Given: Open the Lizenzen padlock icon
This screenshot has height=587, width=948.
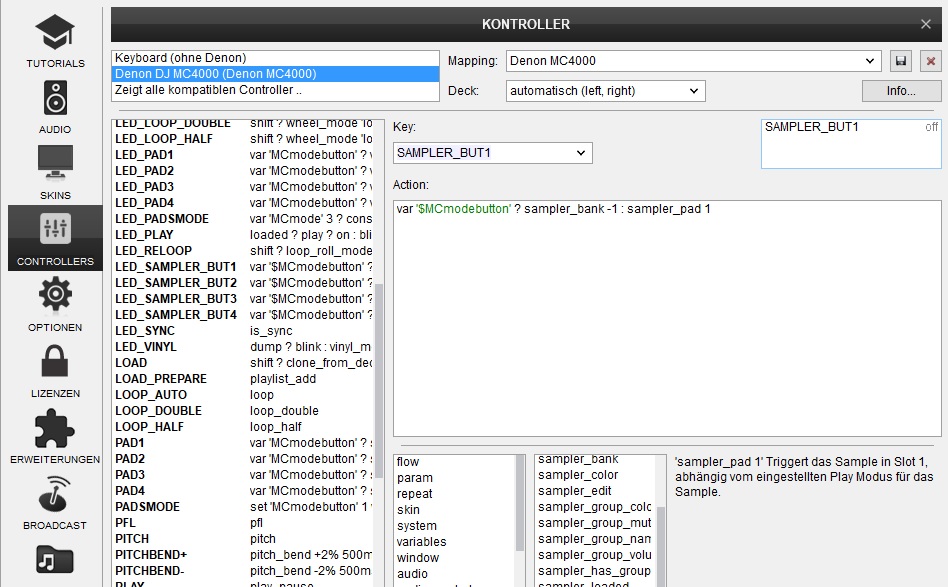Looking at the screenshot, I should [x=55, y=361].
